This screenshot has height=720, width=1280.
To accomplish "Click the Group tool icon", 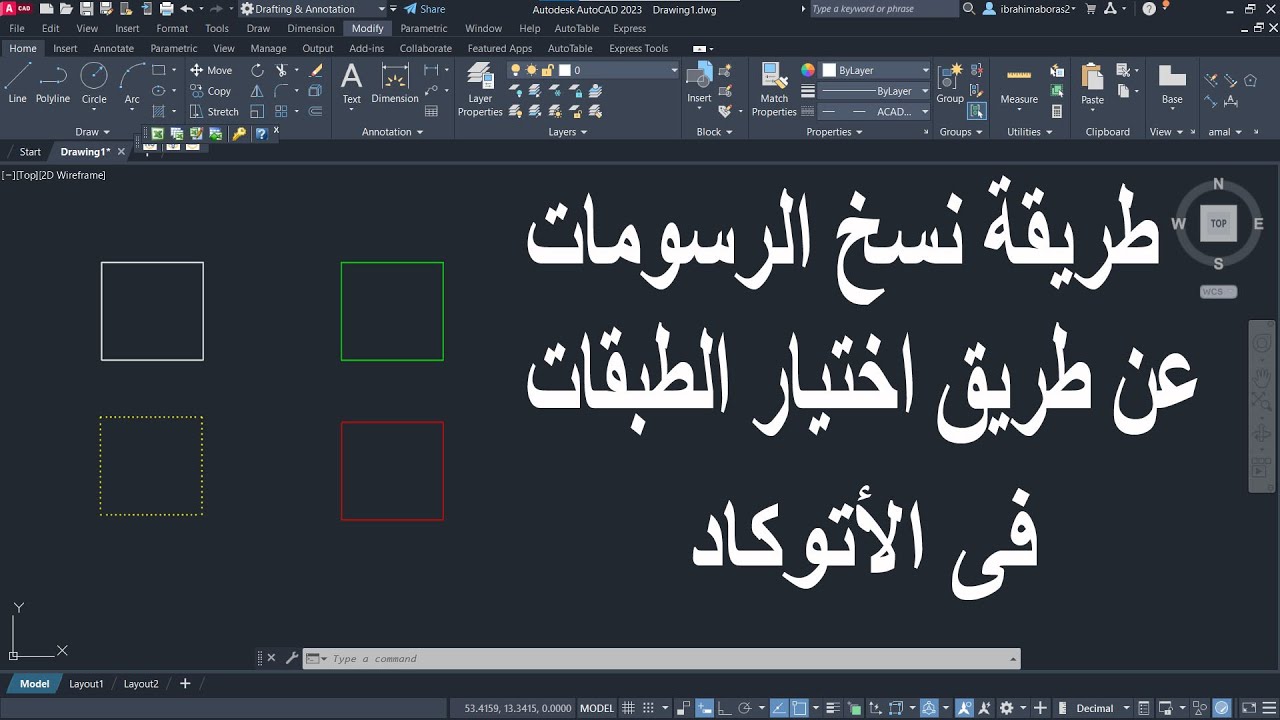I will coord(950,83).
